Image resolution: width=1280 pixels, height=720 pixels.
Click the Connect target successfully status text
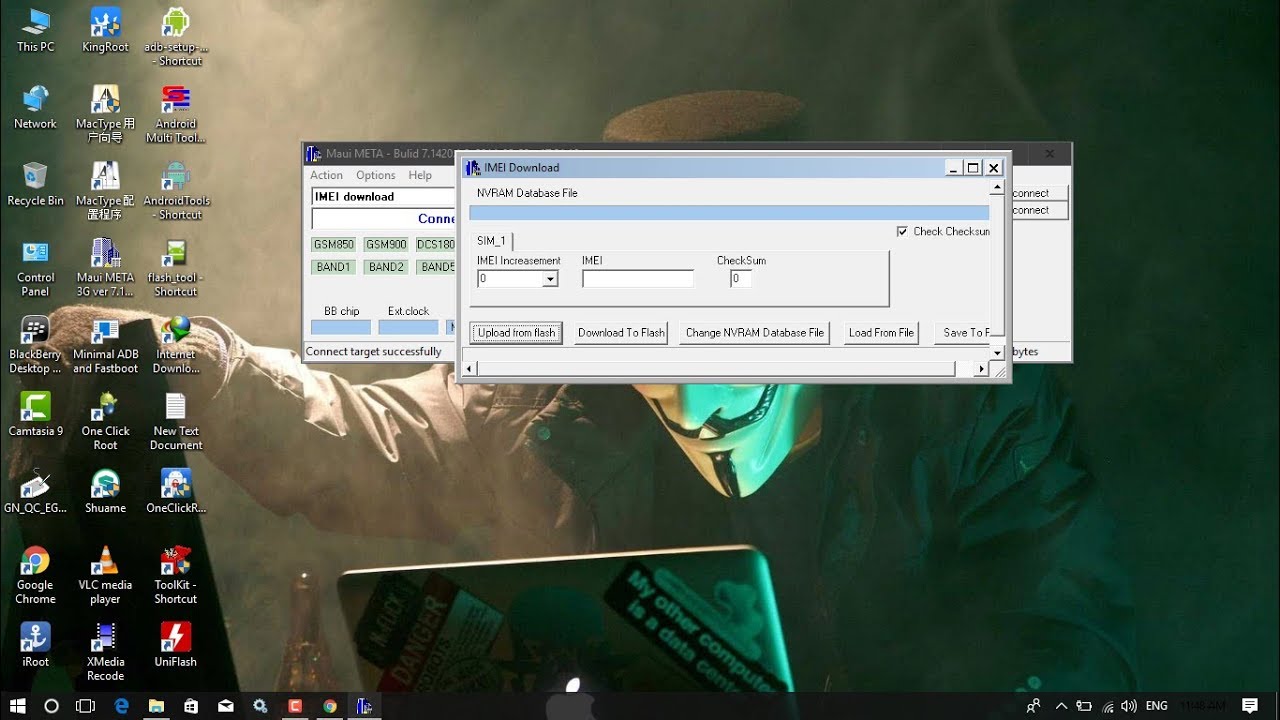[x=373, y=352]
